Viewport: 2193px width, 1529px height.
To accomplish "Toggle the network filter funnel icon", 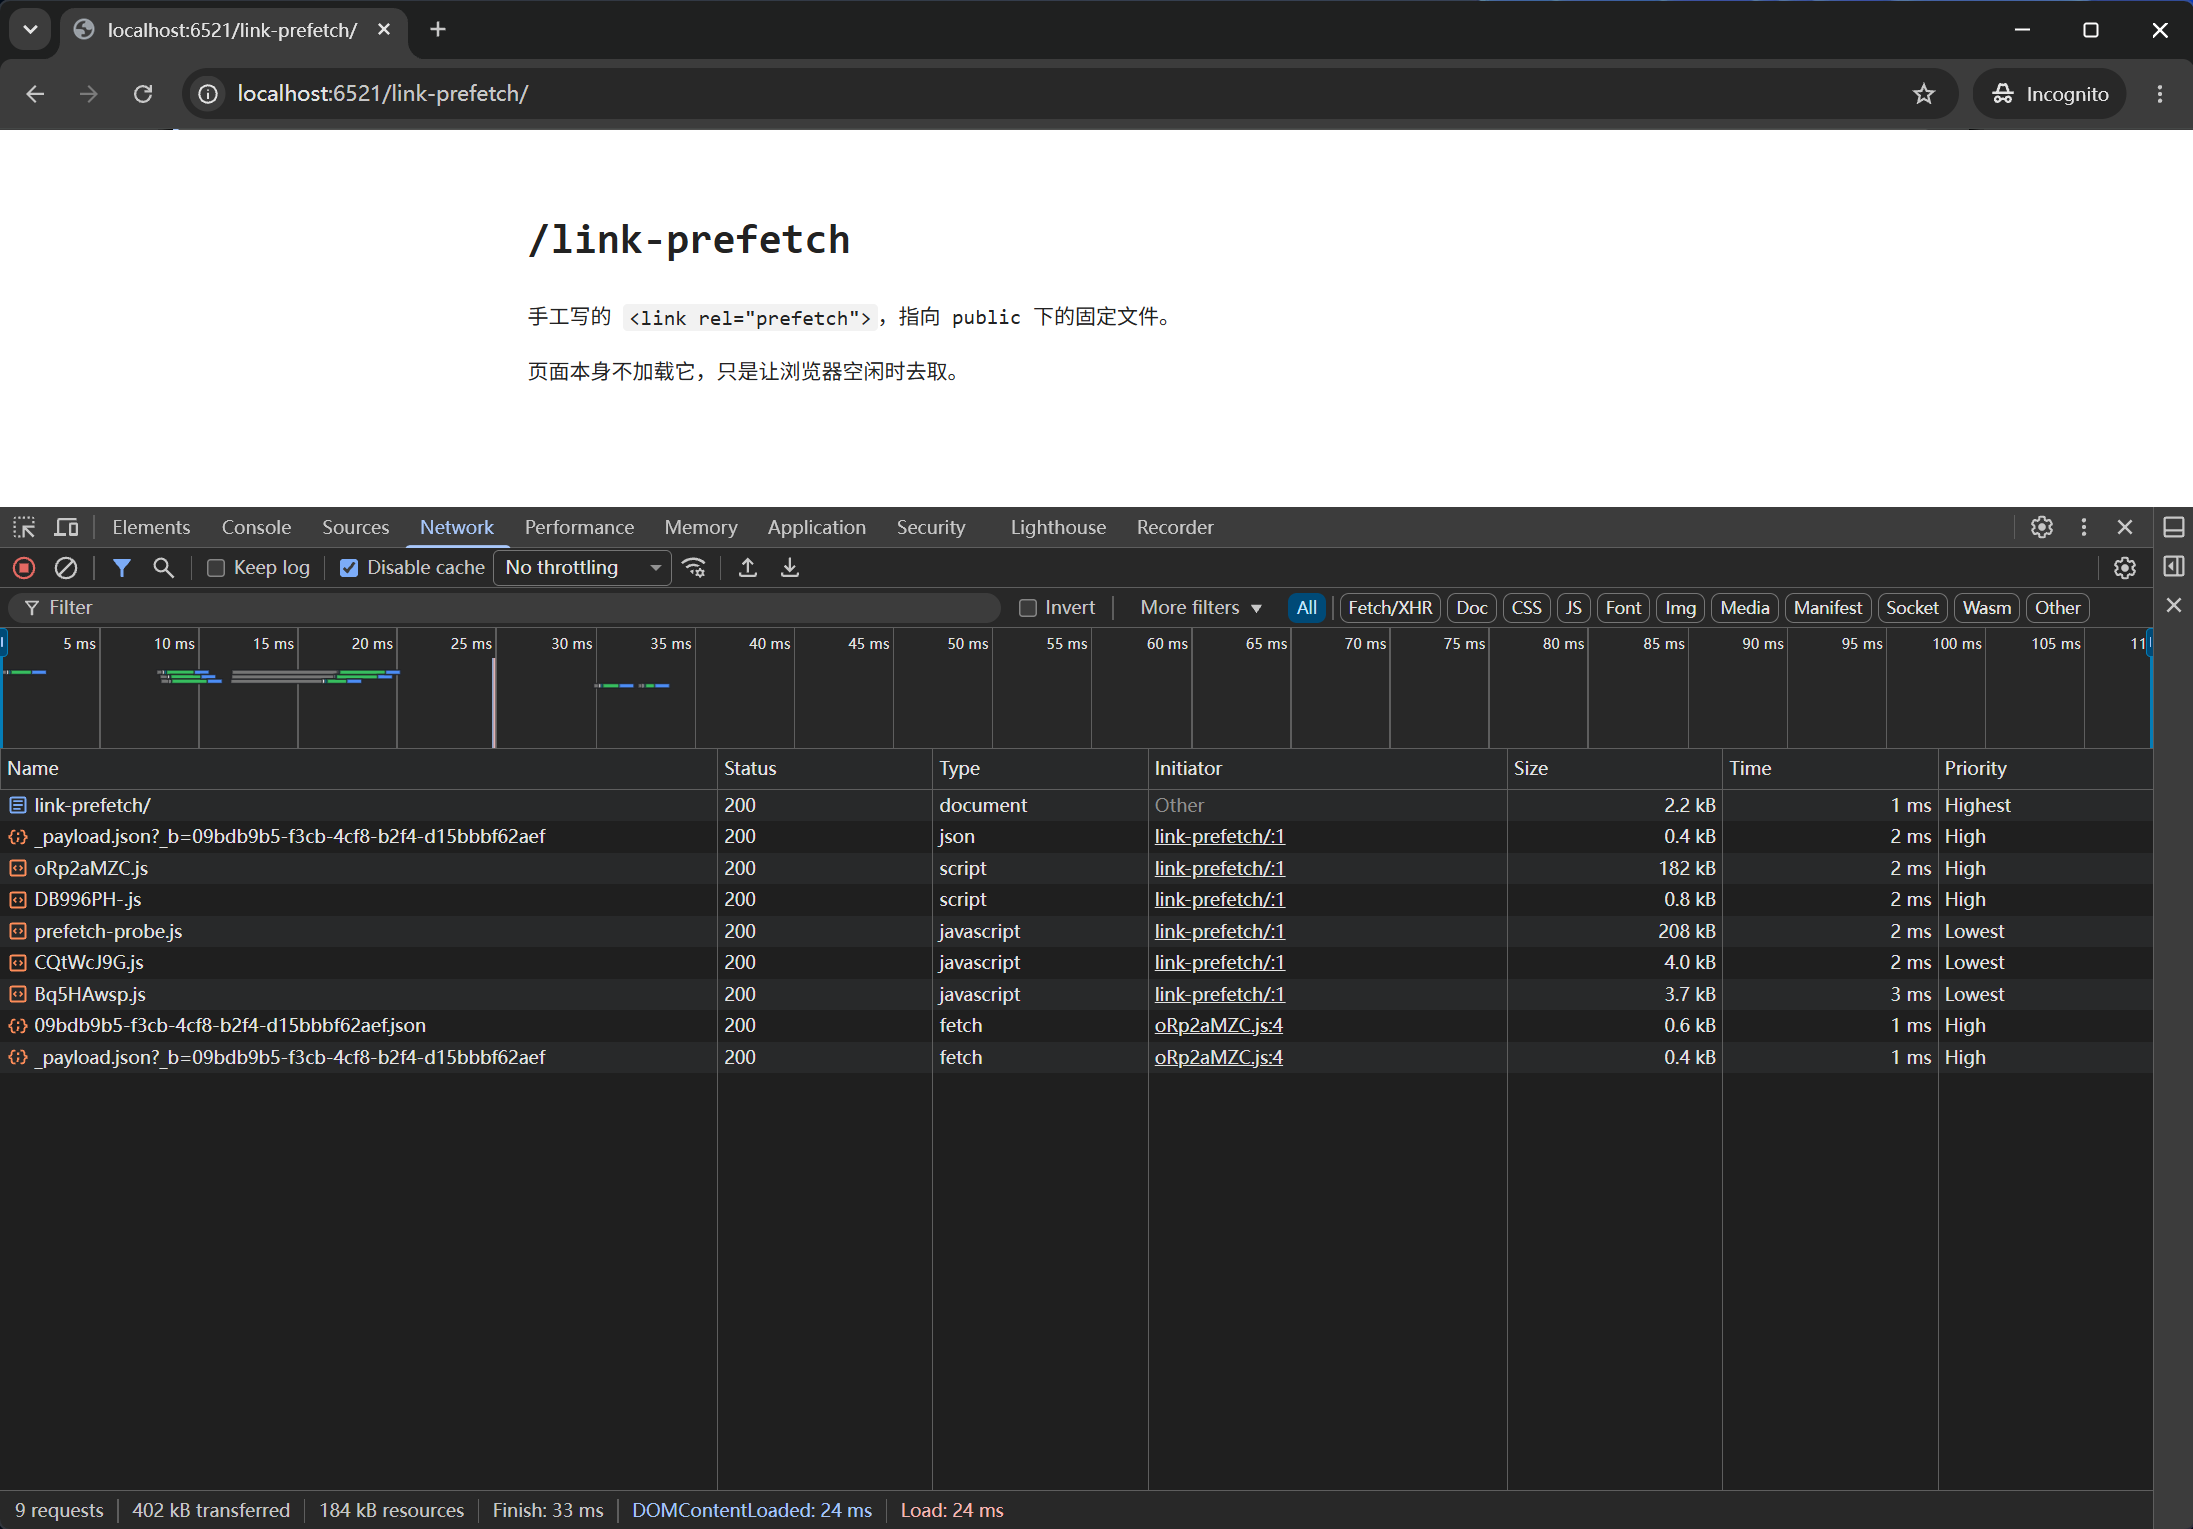I will [122, 568].
